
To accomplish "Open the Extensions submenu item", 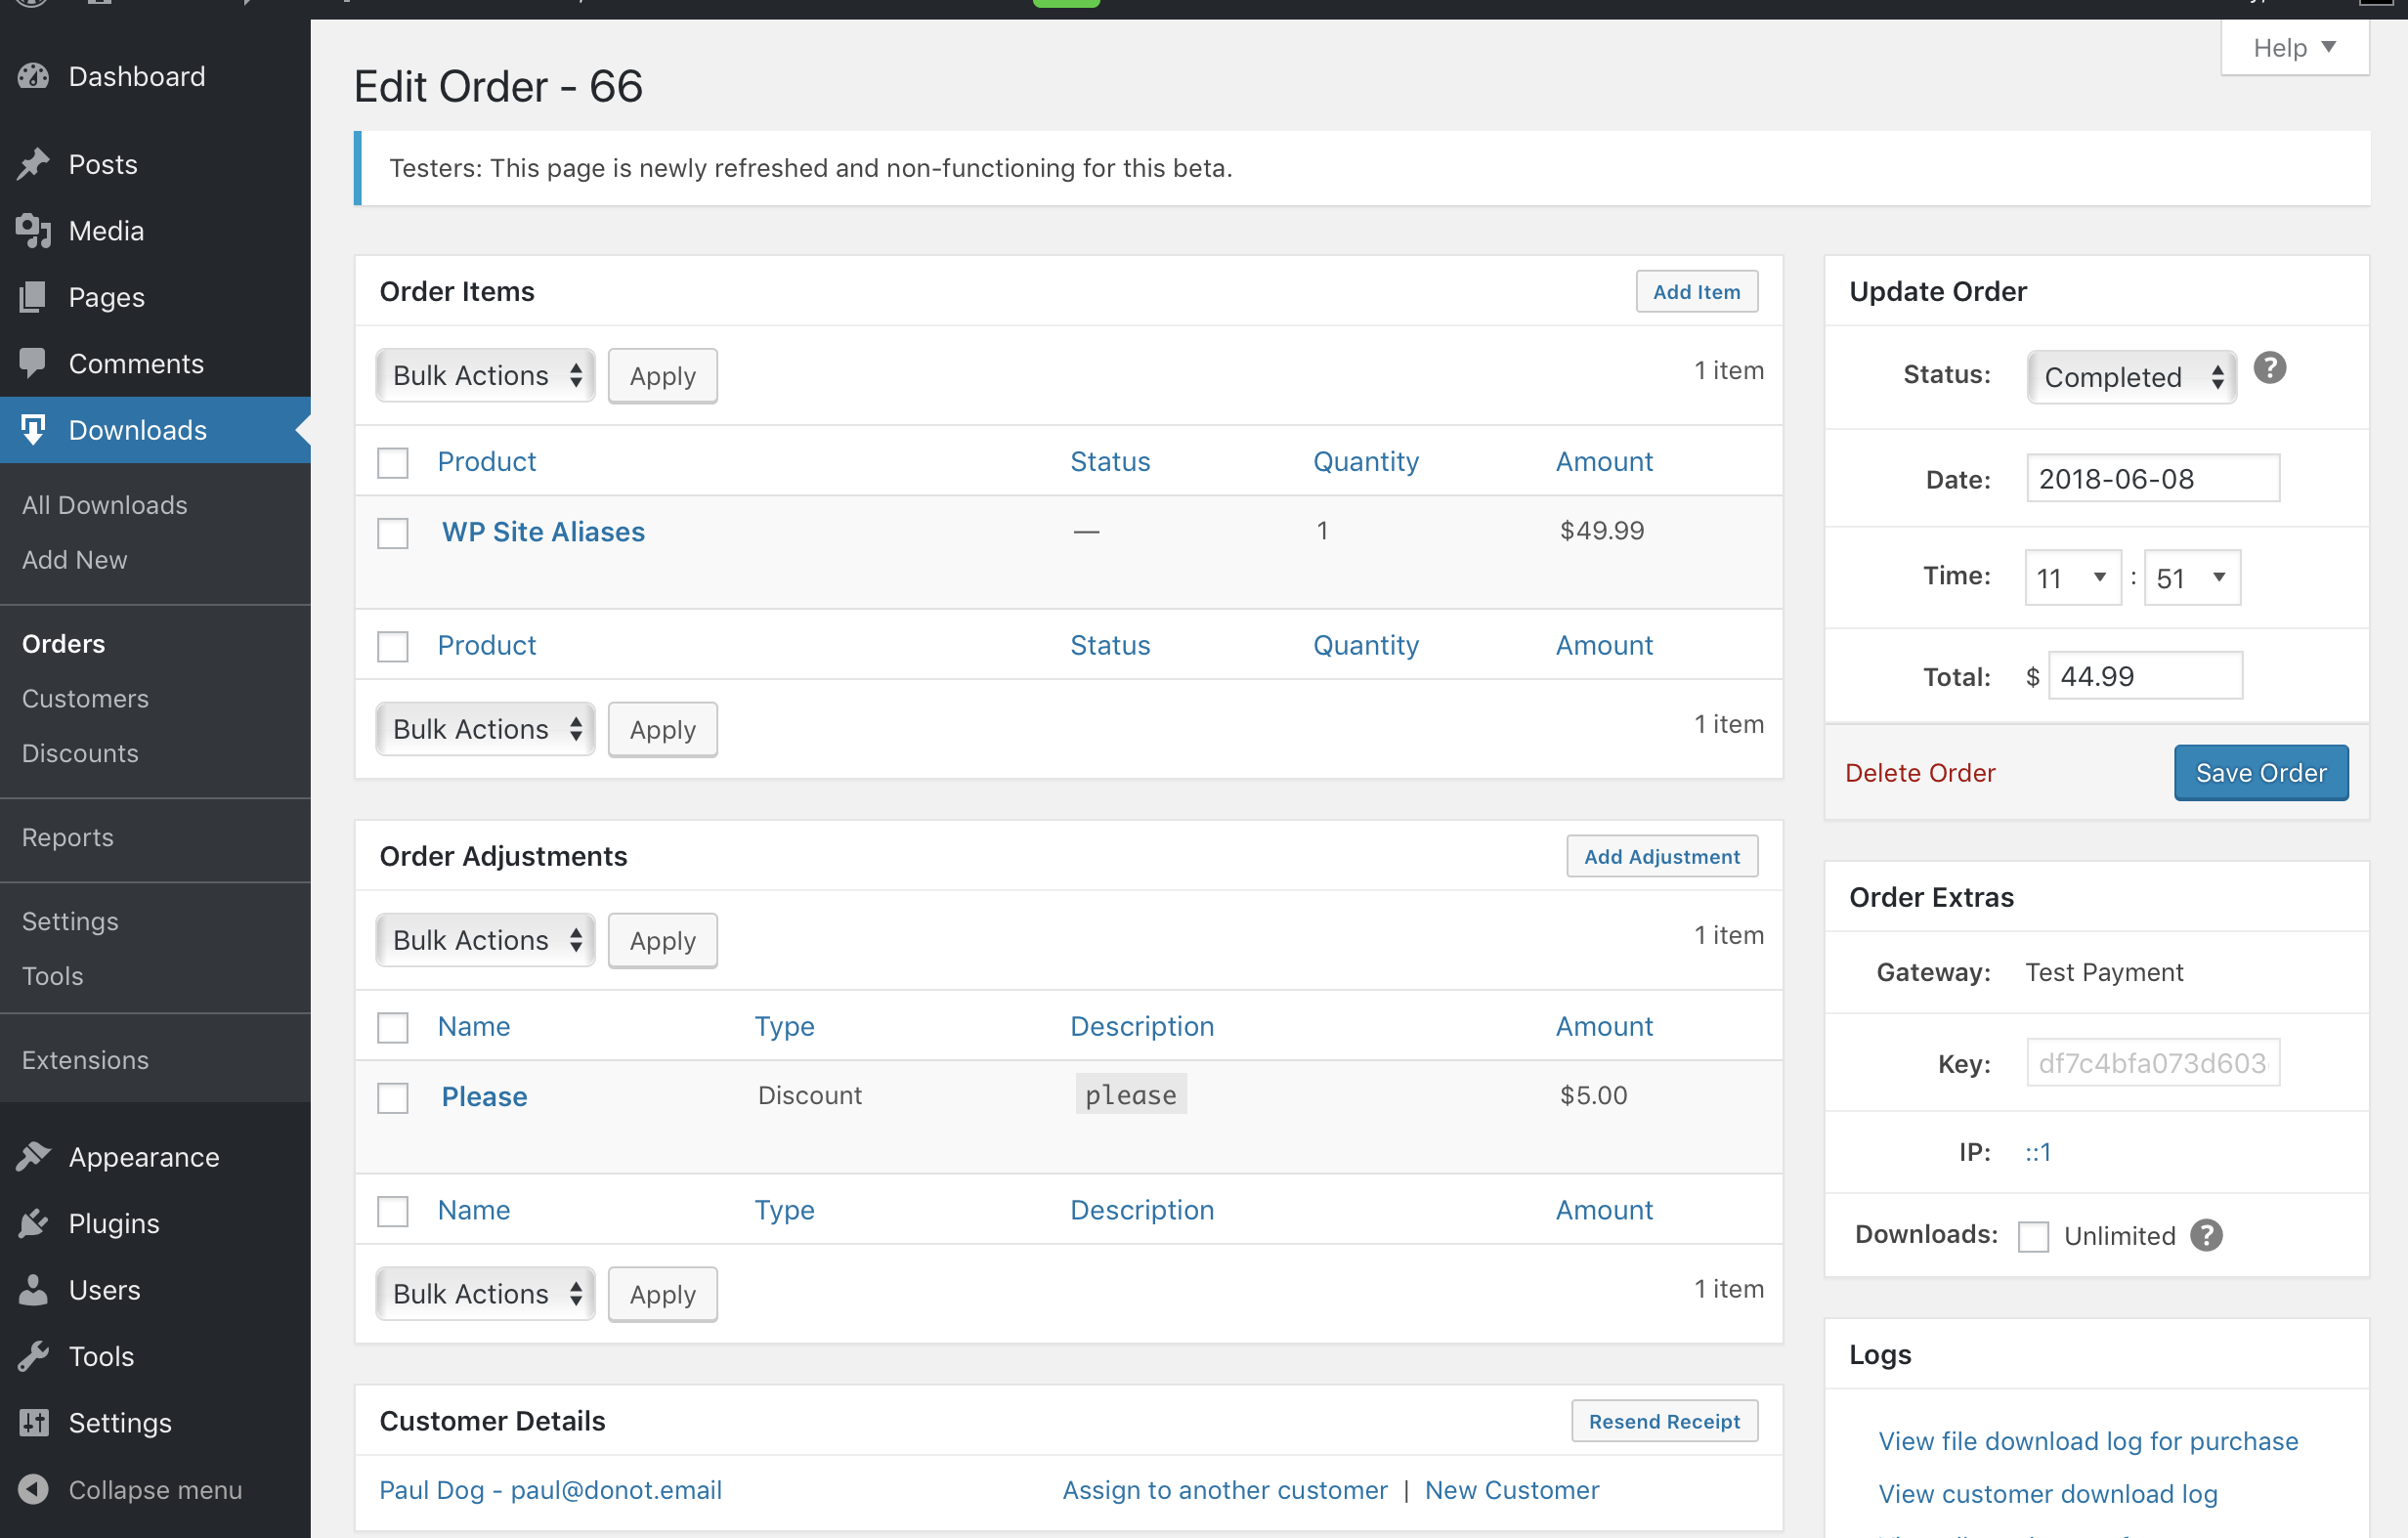I will point(85,1061).
